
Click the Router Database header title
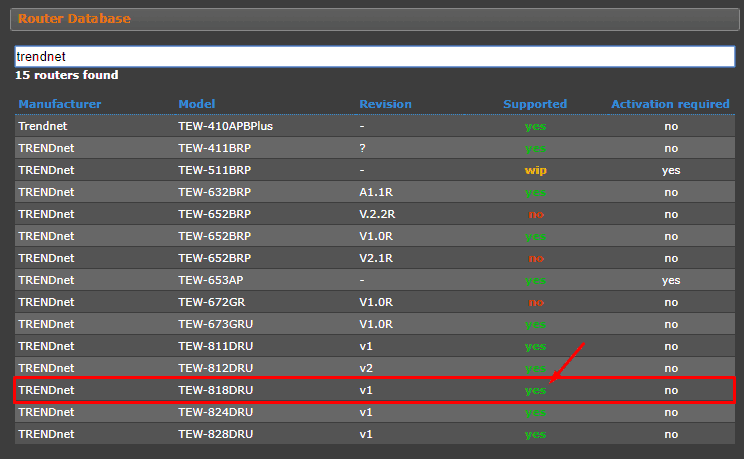74,19
